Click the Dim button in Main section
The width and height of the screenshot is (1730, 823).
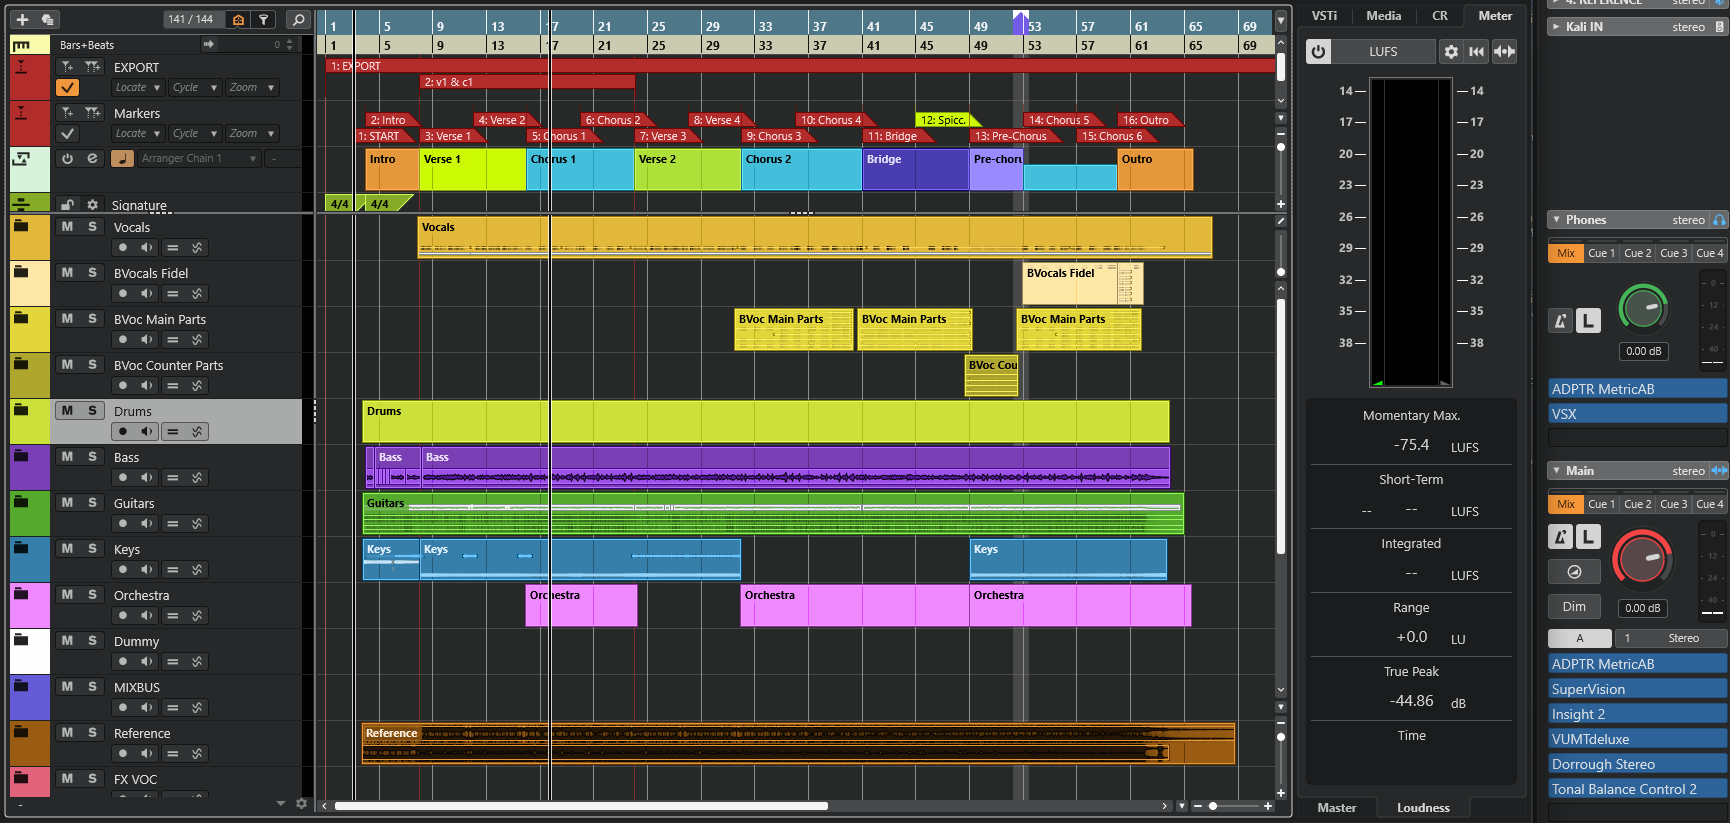1573,607
